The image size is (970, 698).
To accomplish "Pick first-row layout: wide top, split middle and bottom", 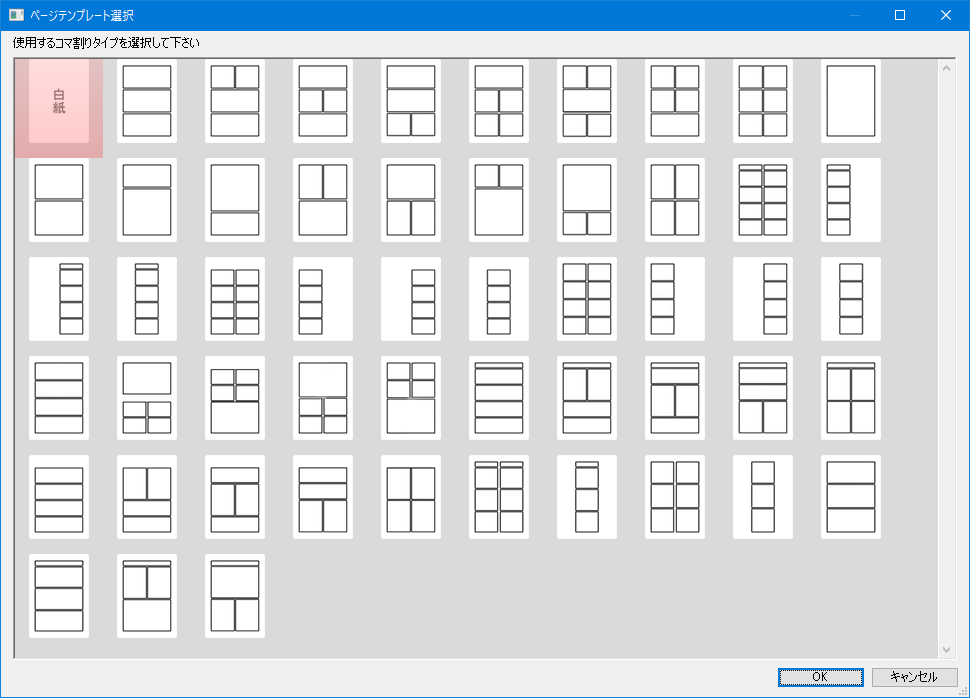I will (499, 101).
